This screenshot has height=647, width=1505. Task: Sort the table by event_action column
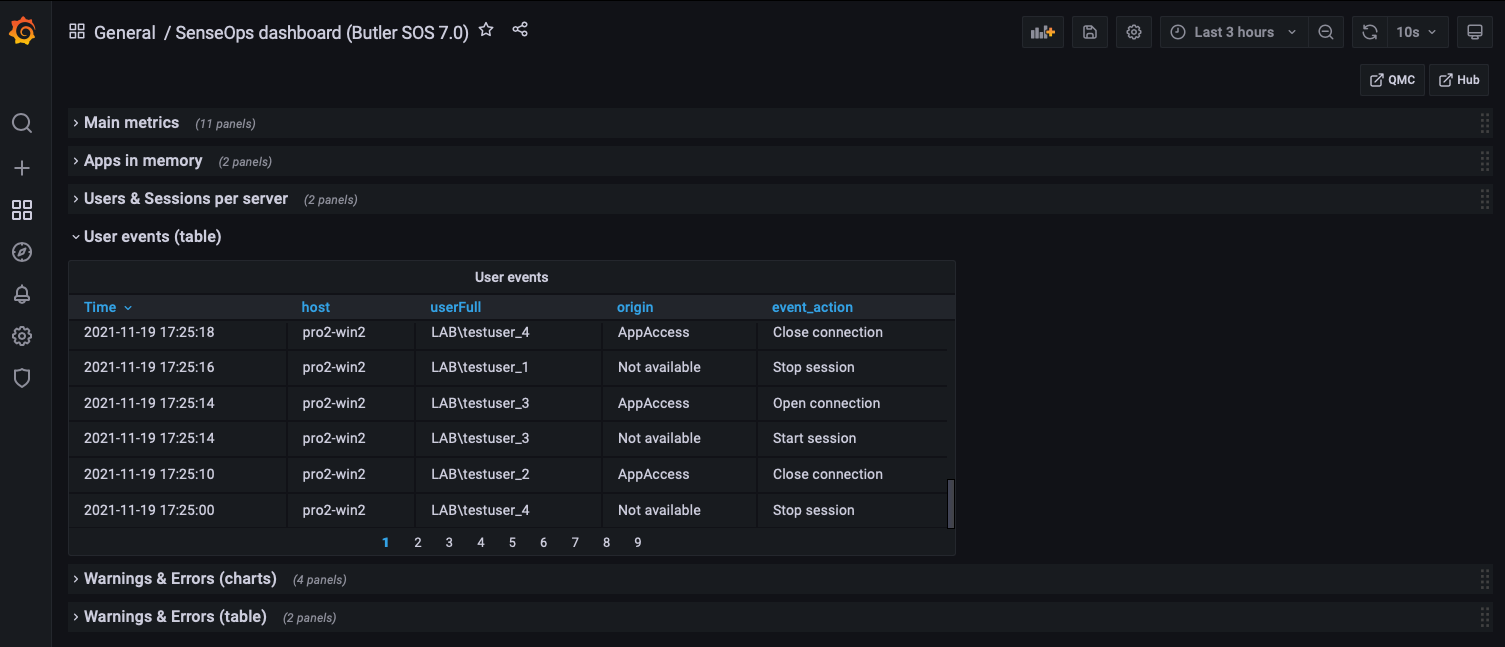[812, 307]
